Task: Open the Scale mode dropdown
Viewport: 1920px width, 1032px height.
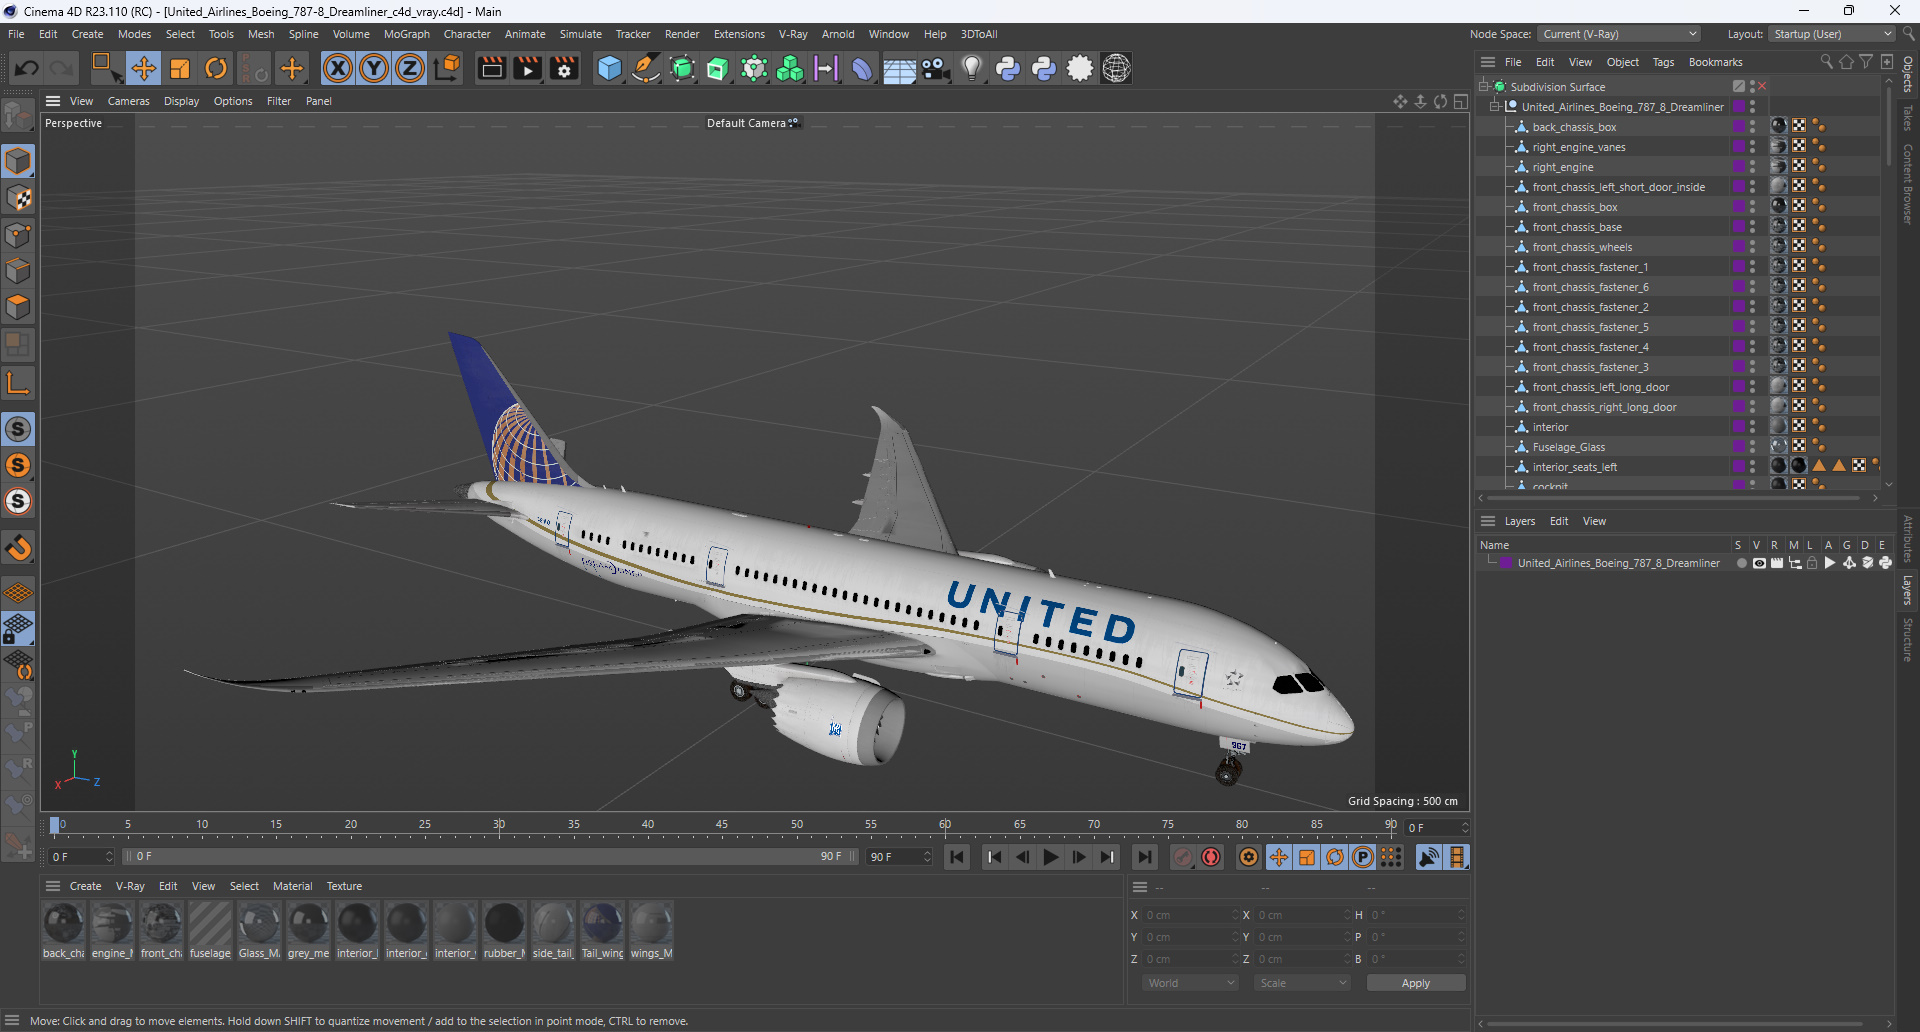Action: (x=1303, y=983)
